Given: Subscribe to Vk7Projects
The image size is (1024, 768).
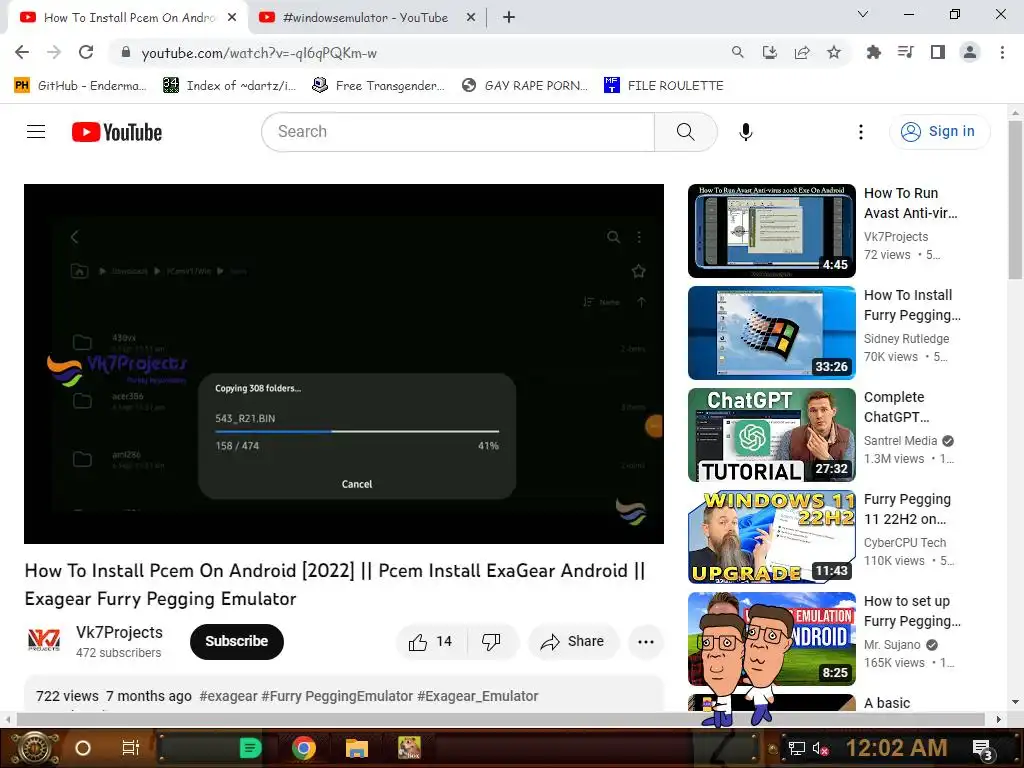Looking at the screenshot, I should [236, 642].
